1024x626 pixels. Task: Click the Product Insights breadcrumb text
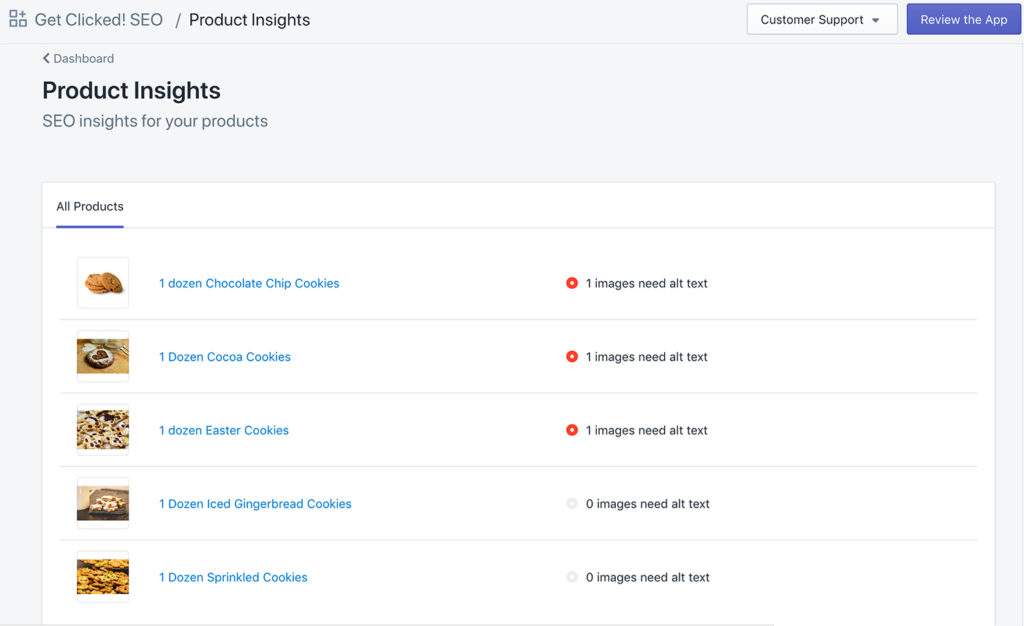(249, 20)
